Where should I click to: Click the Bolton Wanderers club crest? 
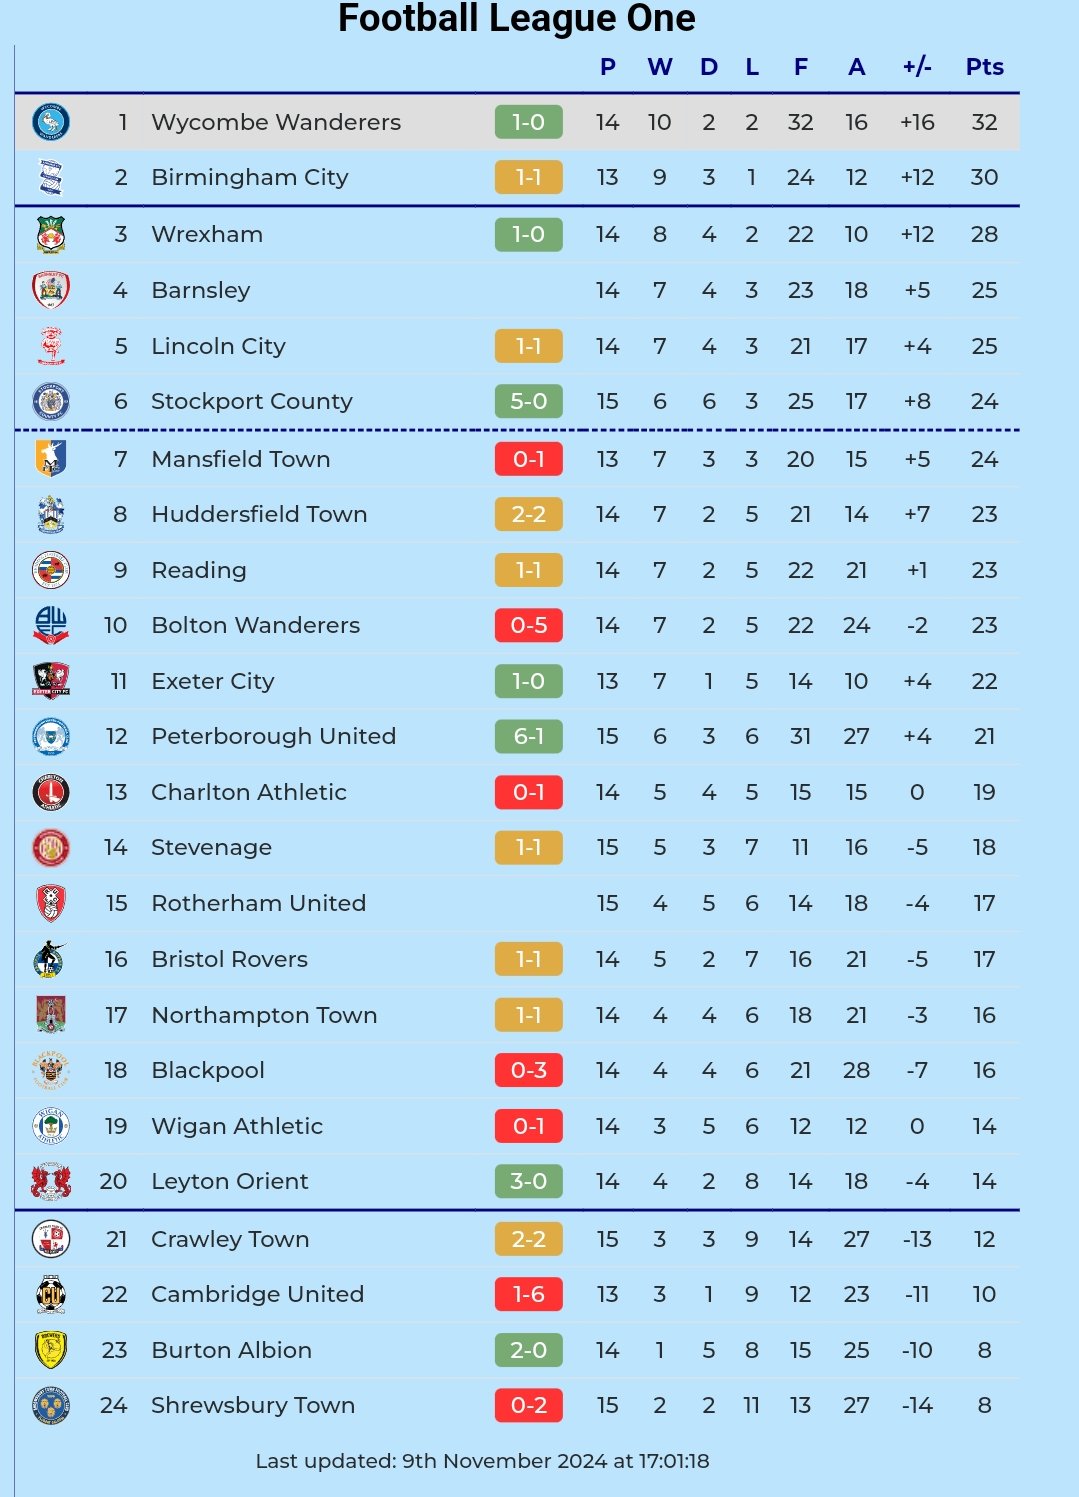coord(50,625)
